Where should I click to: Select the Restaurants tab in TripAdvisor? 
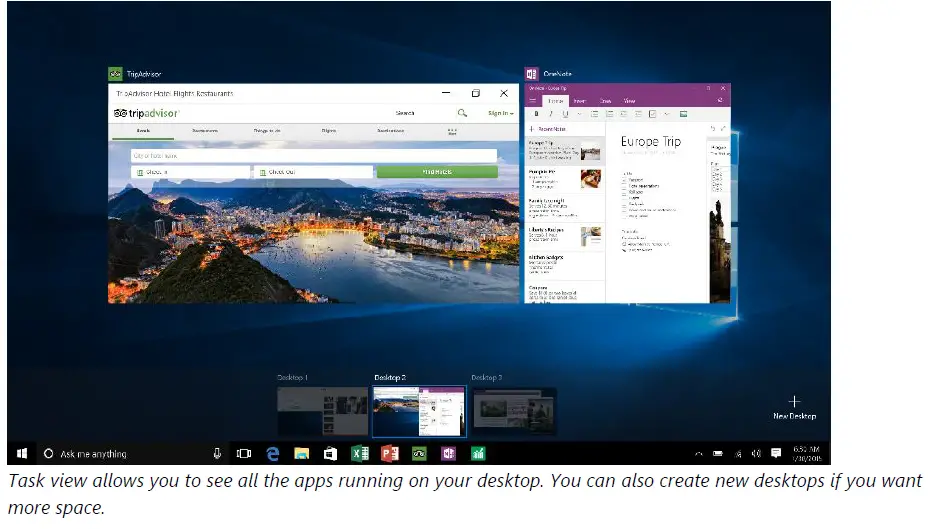pos(205,131)
